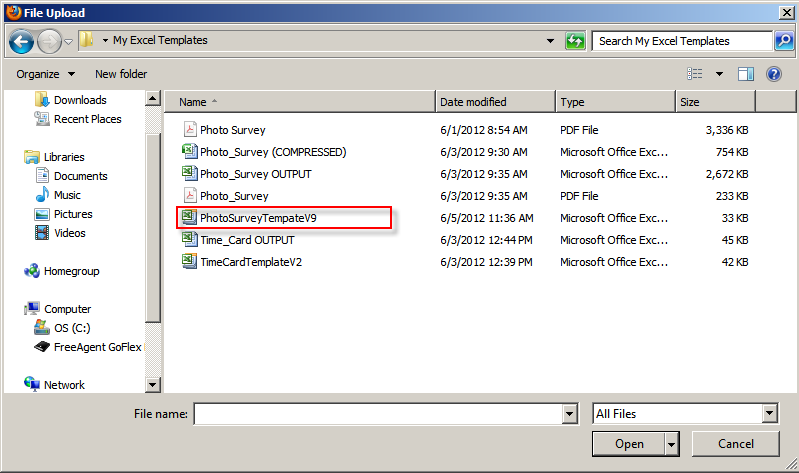The height and width of the screenshot is (473, 799).
Task: Click the Forward navigation arrow
Action: coord(49,41)
